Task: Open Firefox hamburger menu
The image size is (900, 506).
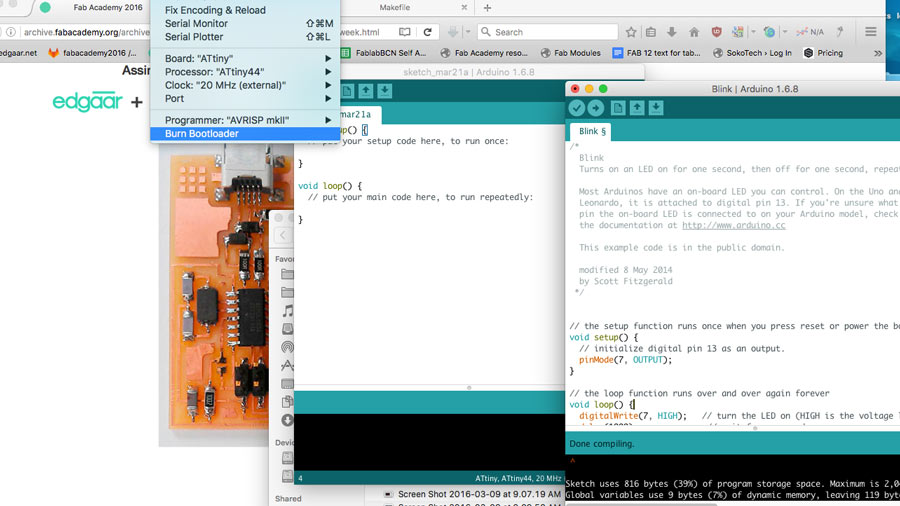Action: [871, 32]
